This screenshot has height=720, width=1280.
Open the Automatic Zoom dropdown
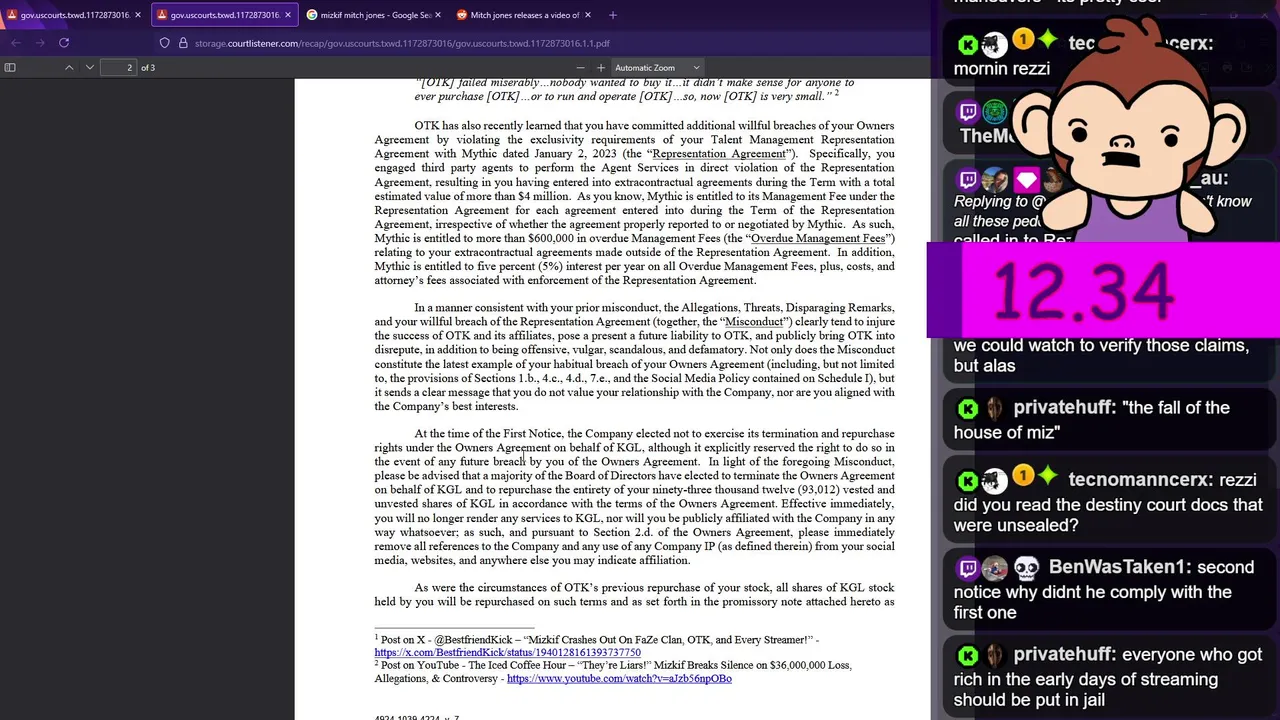coord(657,67)
